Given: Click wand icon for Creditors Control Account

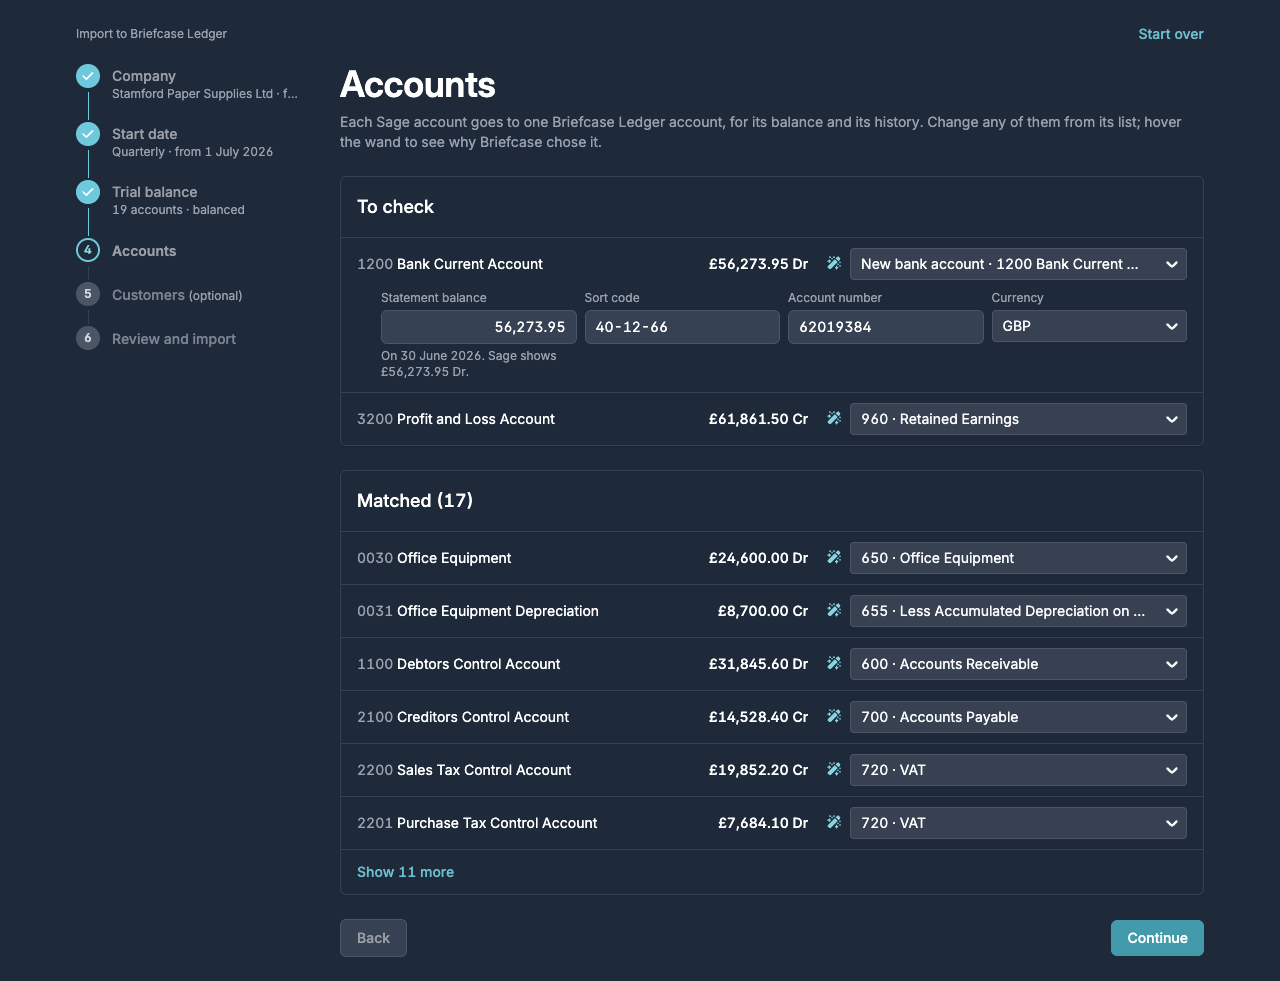Looking at the screenshot, I should (833, 717).
